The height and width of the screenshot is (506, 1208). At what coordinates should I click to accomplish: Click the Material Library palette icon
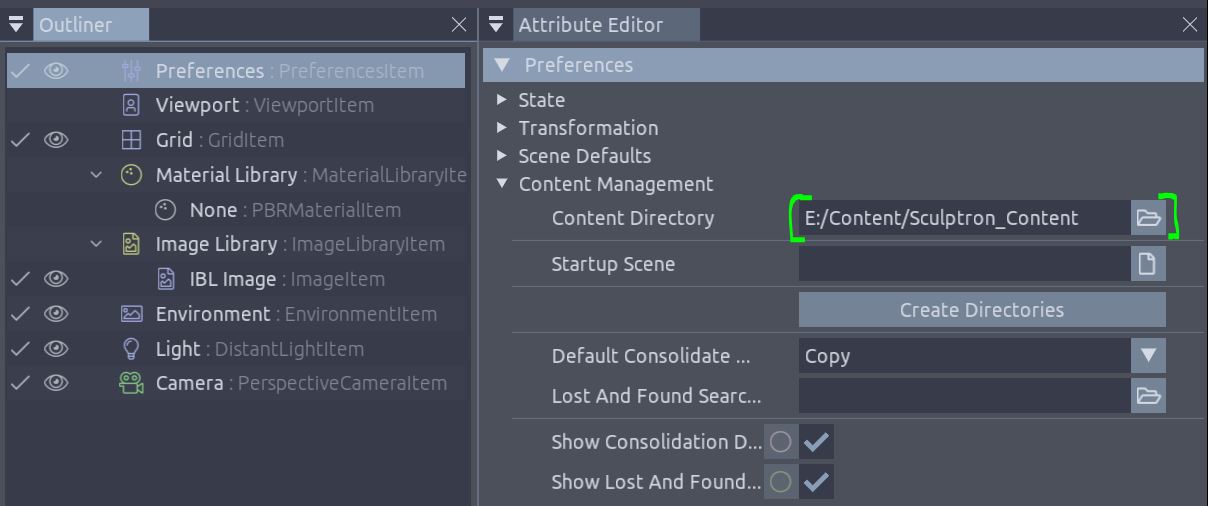(x=131, y=175)
